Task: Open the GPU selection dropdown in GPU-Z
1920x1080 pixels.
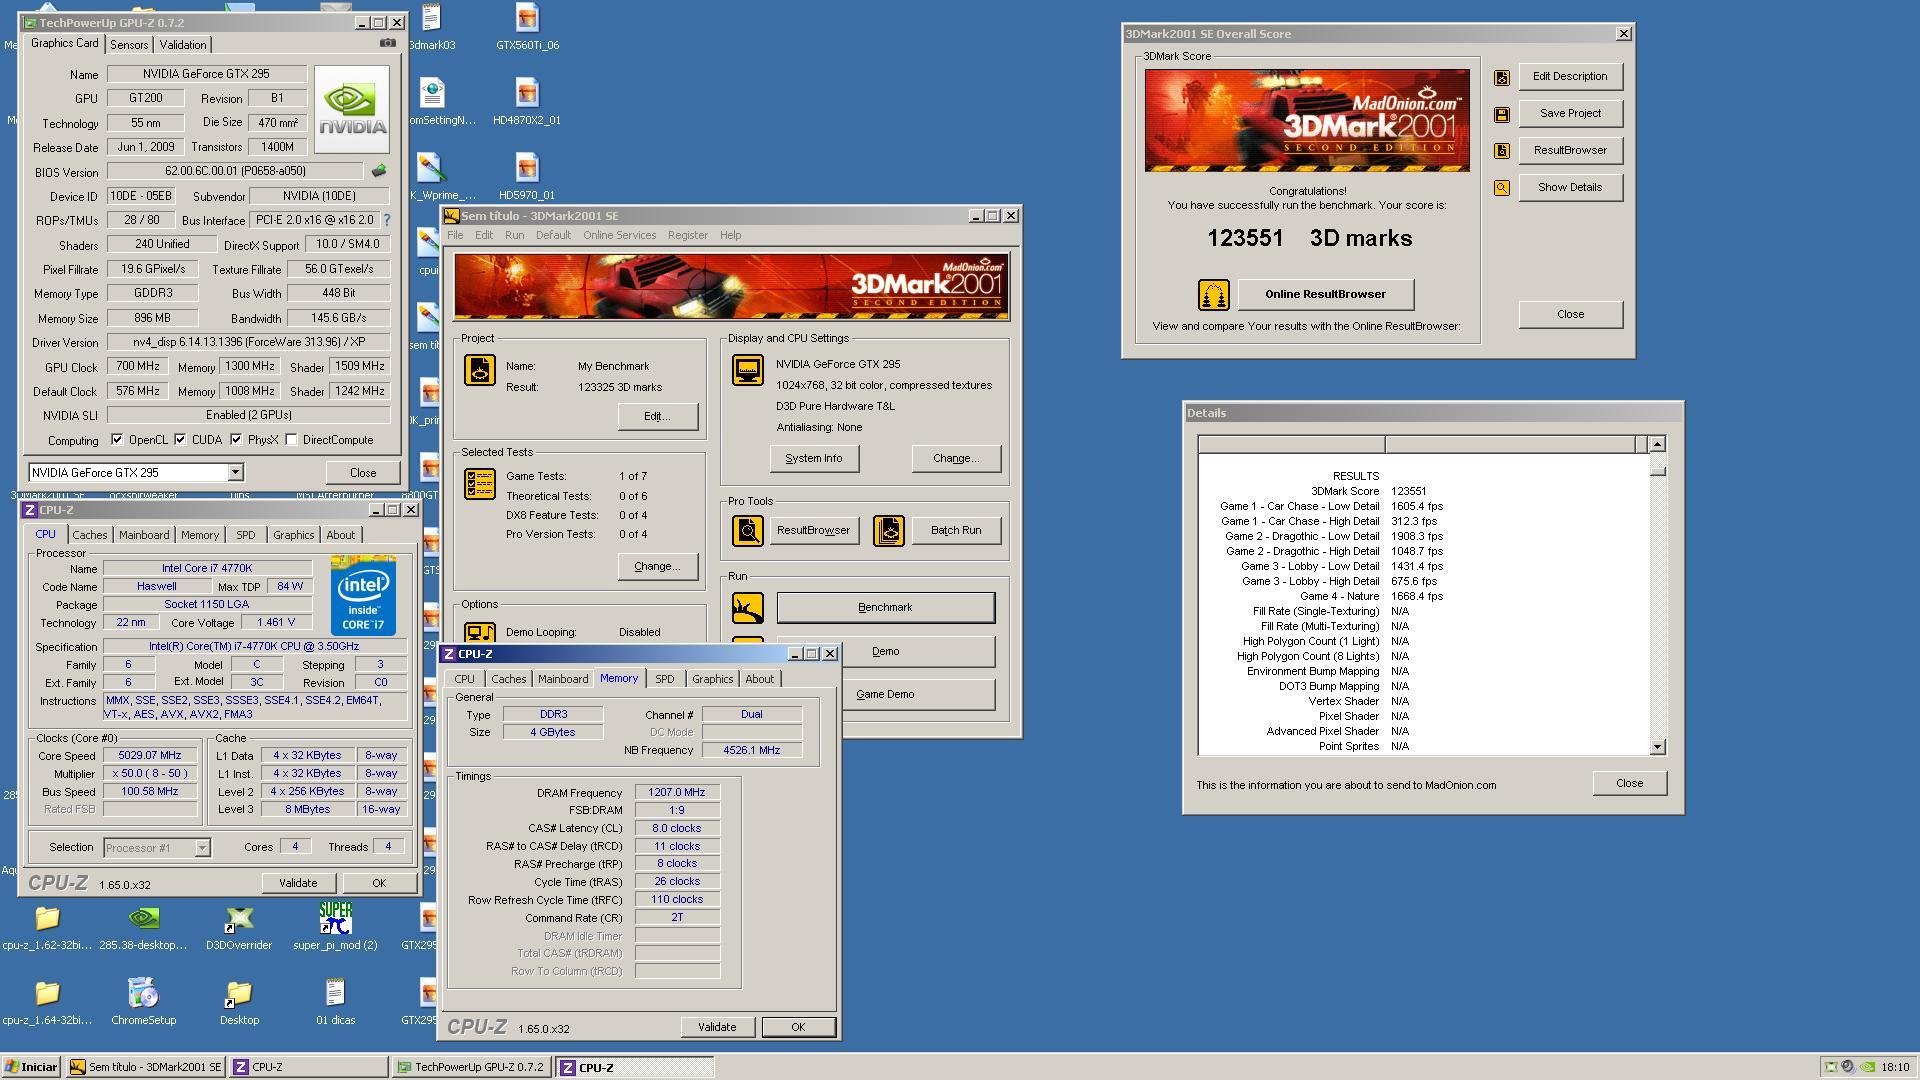Action: (x=235, y=473)
